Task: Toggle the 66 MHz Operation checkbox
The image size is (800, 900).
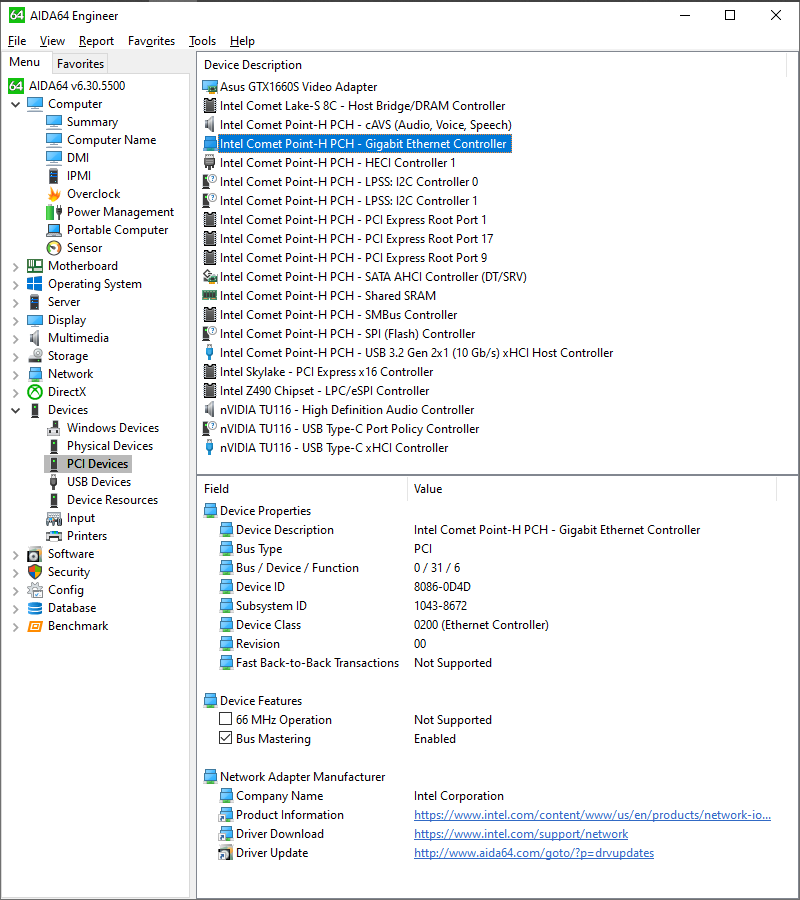Action: pos(226,719)
